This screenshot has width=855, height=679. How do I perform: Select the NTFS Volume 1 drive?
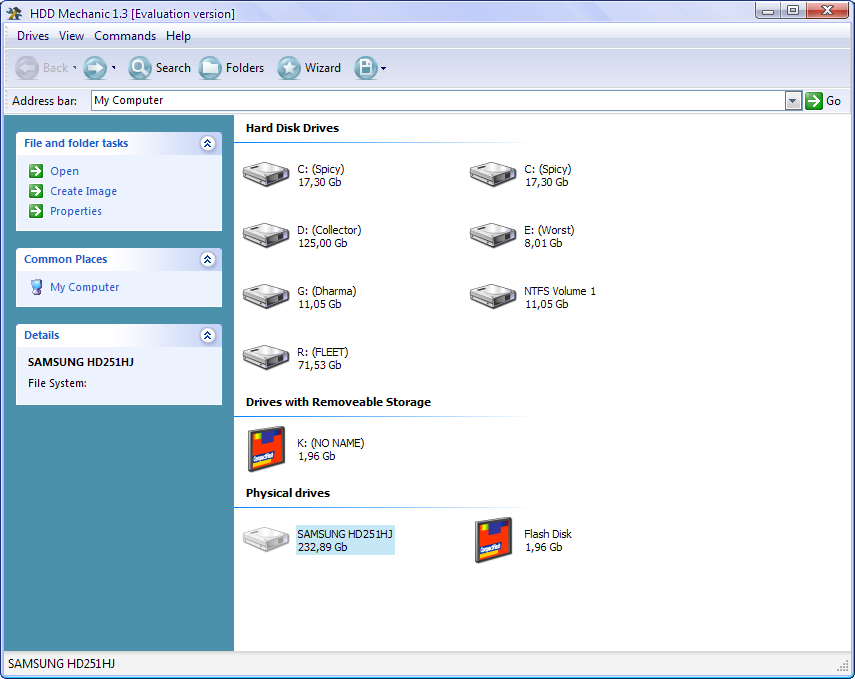point(493,297)
